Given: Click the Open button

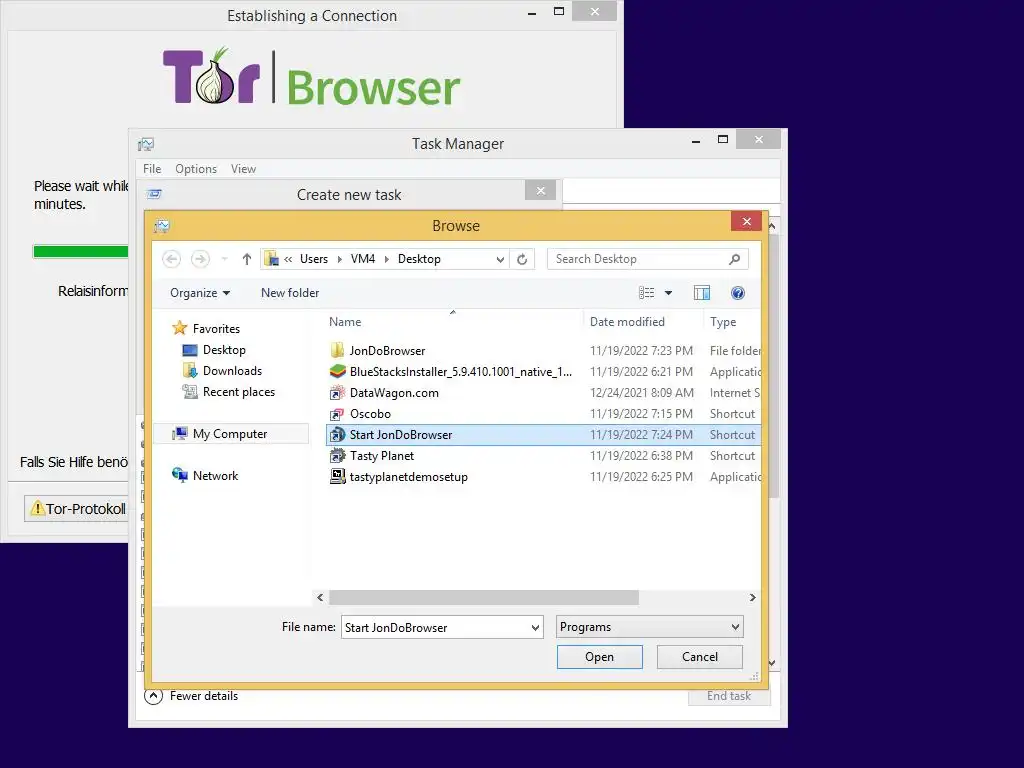Looking at the screenshot, I should 600,657.
